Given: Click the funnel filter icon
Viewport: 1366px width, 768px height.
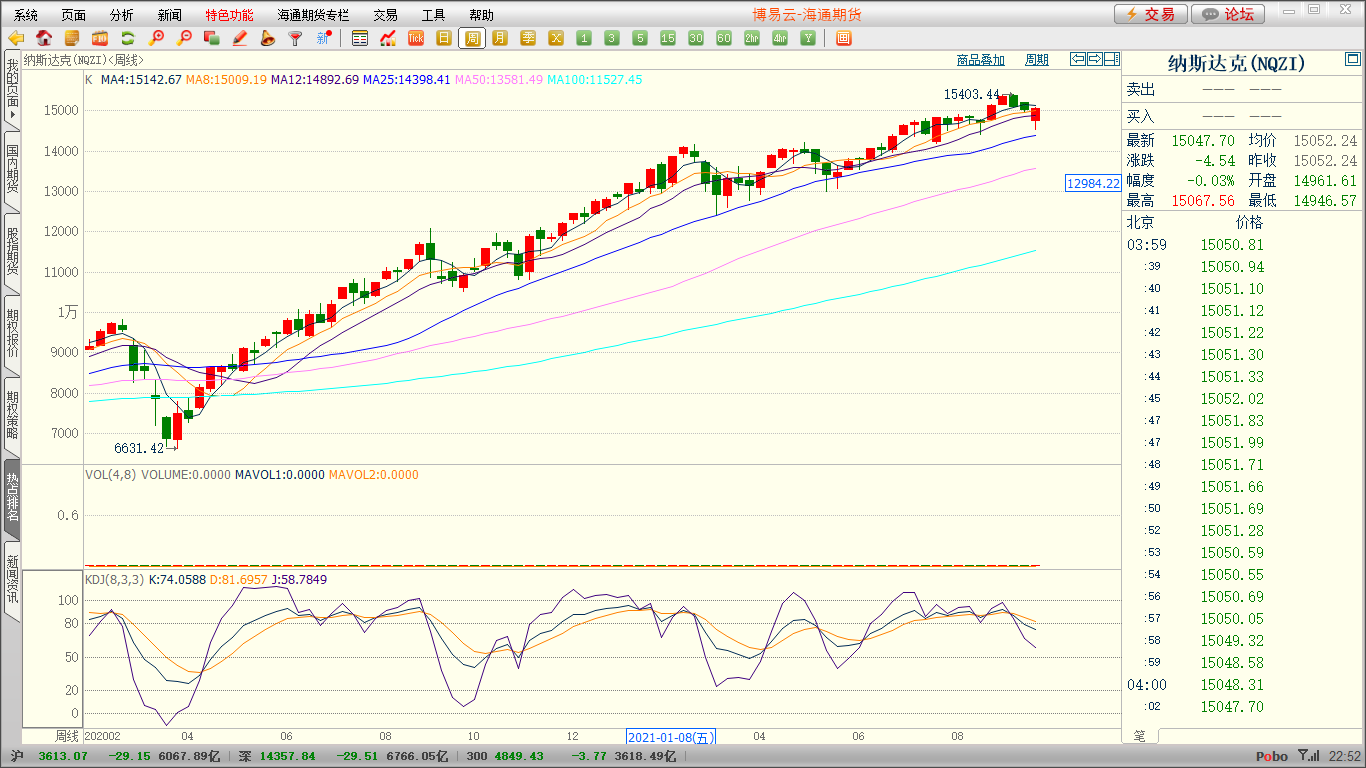Looking at the screenshot, I should (x=296, y=38).
